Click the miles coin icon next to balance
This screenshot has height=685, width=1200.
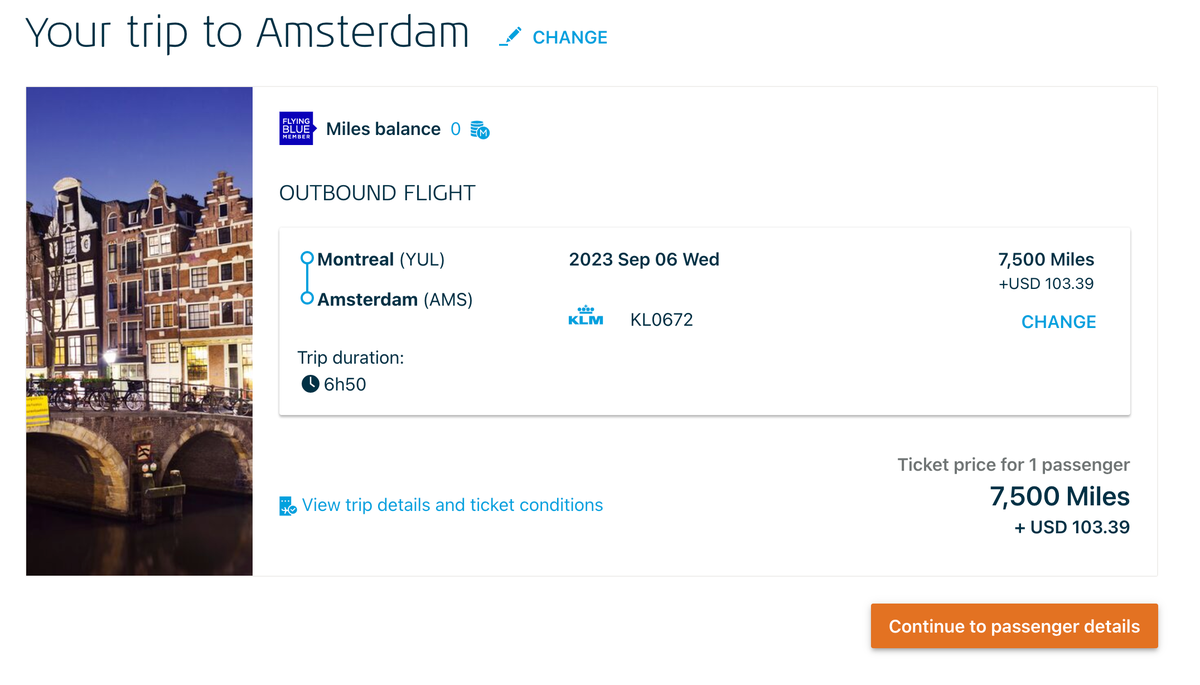(x=478, y=129)
